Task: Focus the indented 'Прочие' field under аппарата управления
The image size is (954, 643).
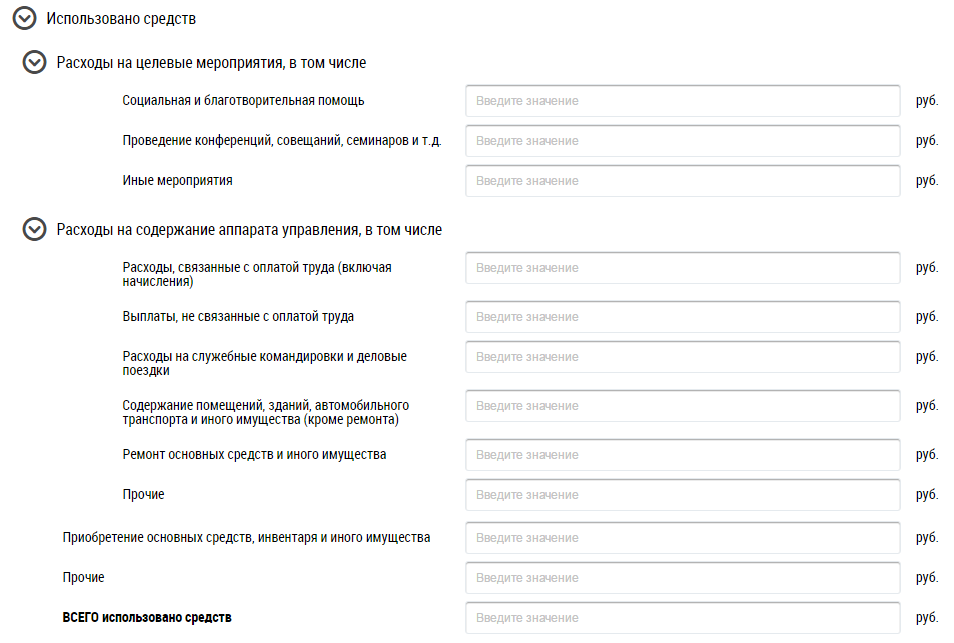Action: click(x=683, y=495)
